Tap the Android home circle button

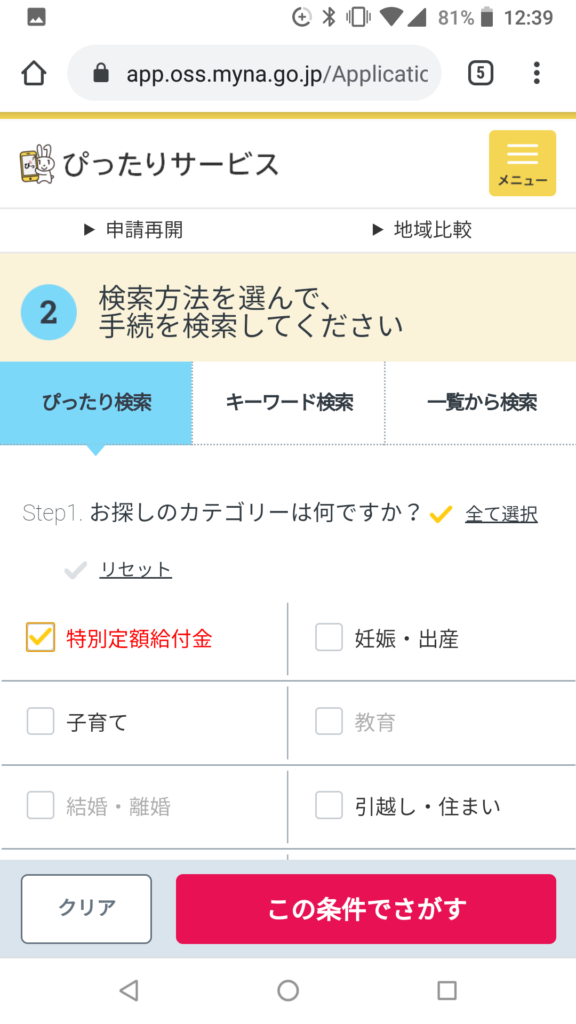[288, 991]
